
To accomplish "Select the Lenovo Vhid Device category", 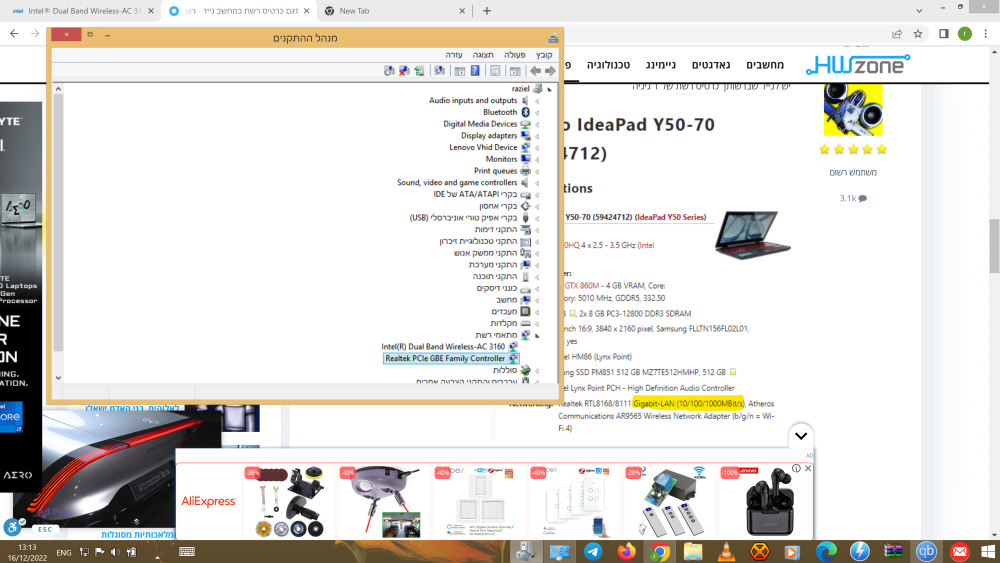I will click(483, 147).
